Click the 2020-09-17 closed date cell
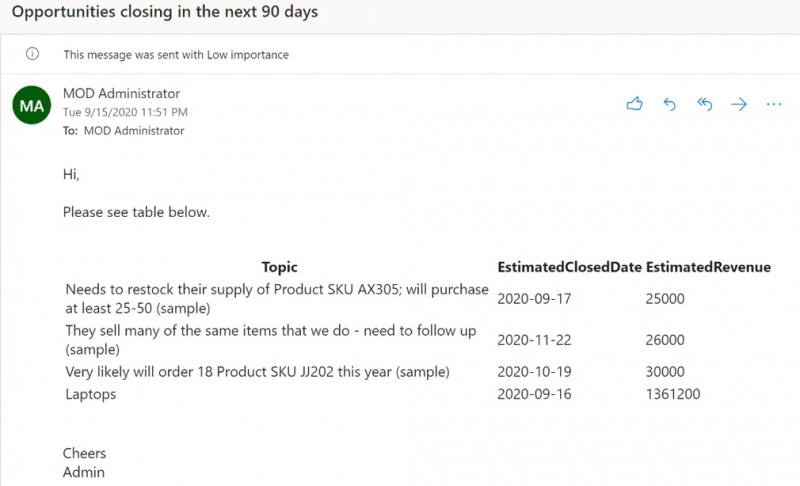The width and height of the screenshot is (800, 486). click(x=534, y=299)
